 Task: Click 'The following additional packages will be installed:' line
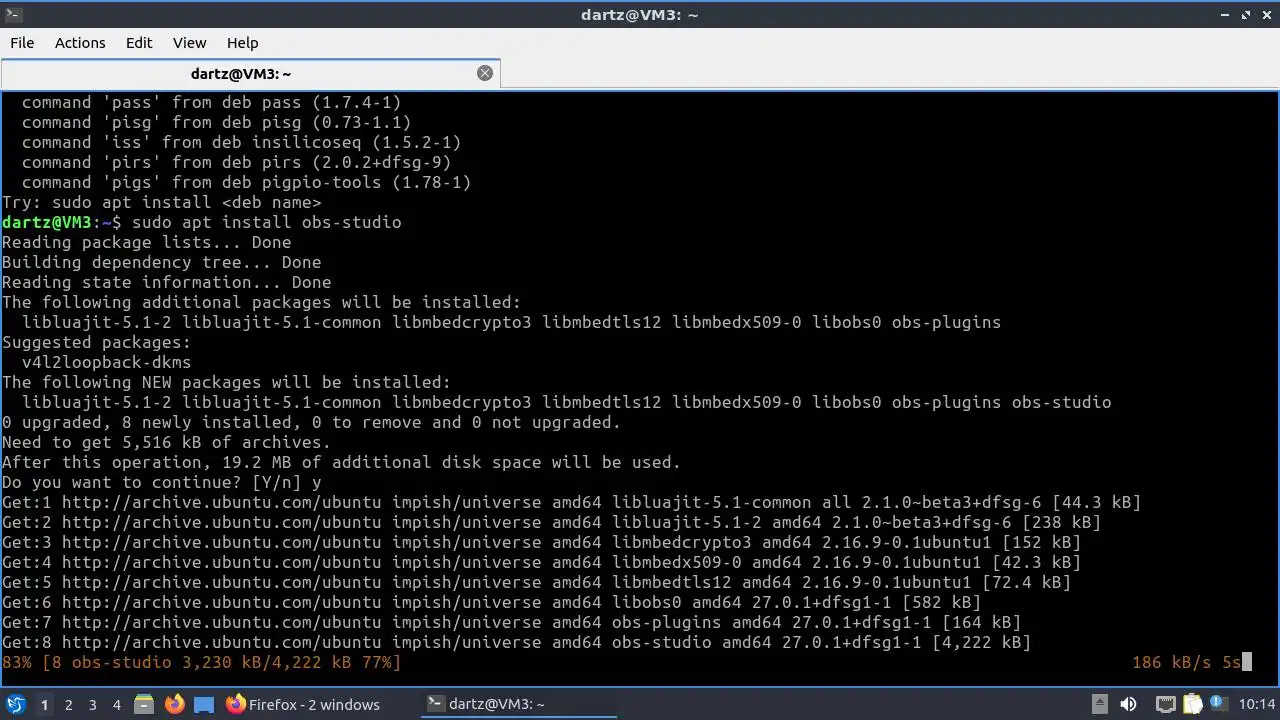(x=261, y=302)
